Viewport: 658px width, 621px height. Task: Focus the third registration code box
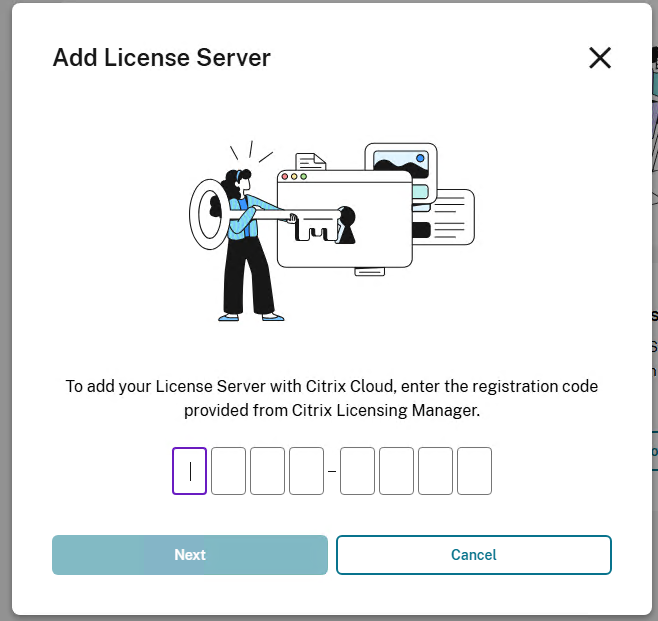click(x=267, y=471)
